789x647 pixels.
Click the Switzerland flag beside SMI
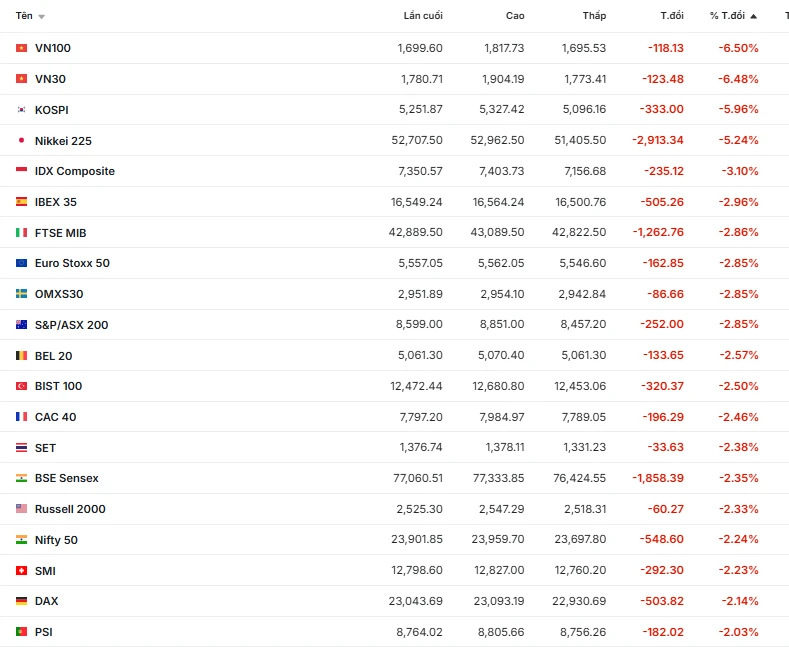coord(21,571)
